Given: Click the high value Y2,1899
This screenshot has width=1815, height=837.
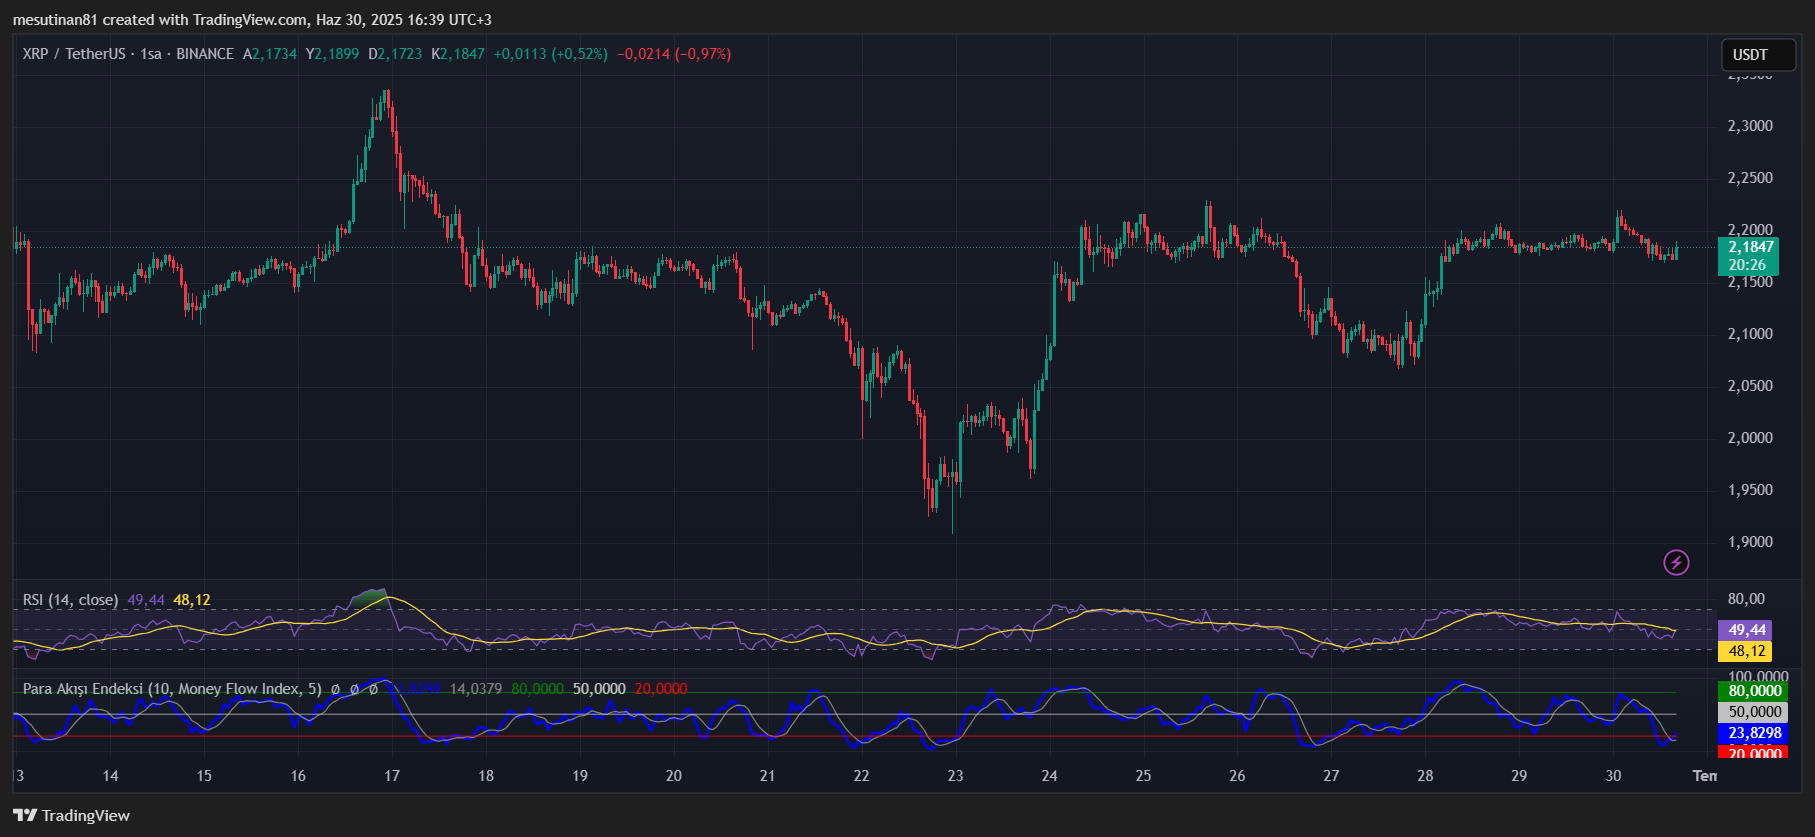Looking at the screenshot, I should point(332,54).
